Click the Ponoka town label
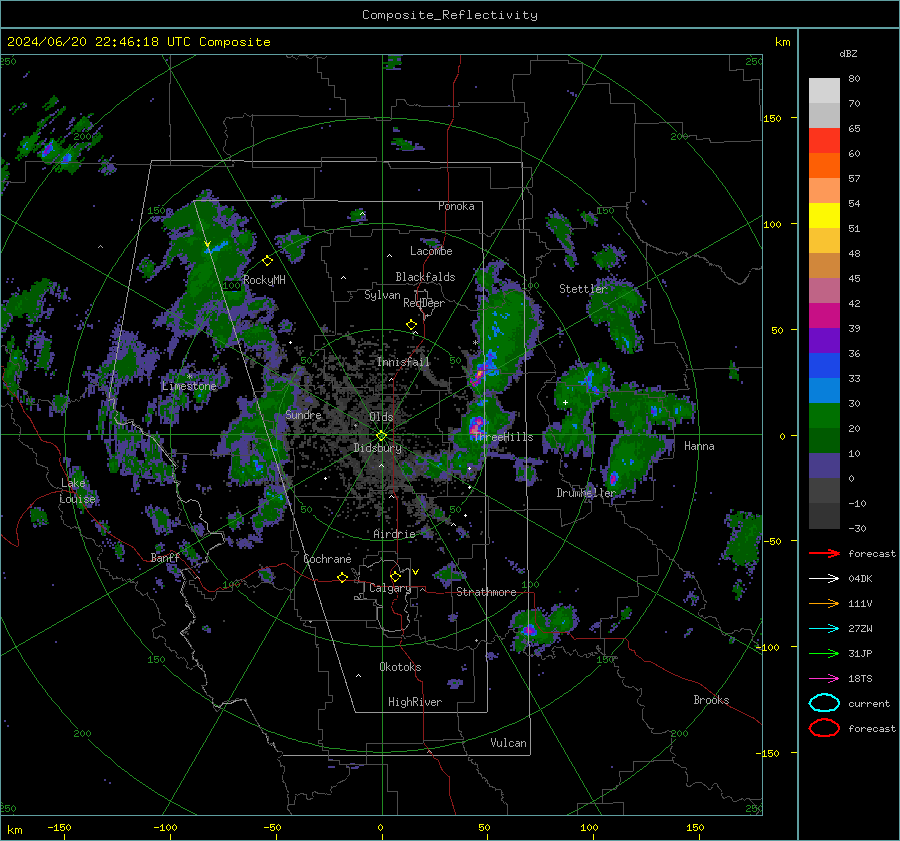 pyautogui.click(x=456, y=206)
